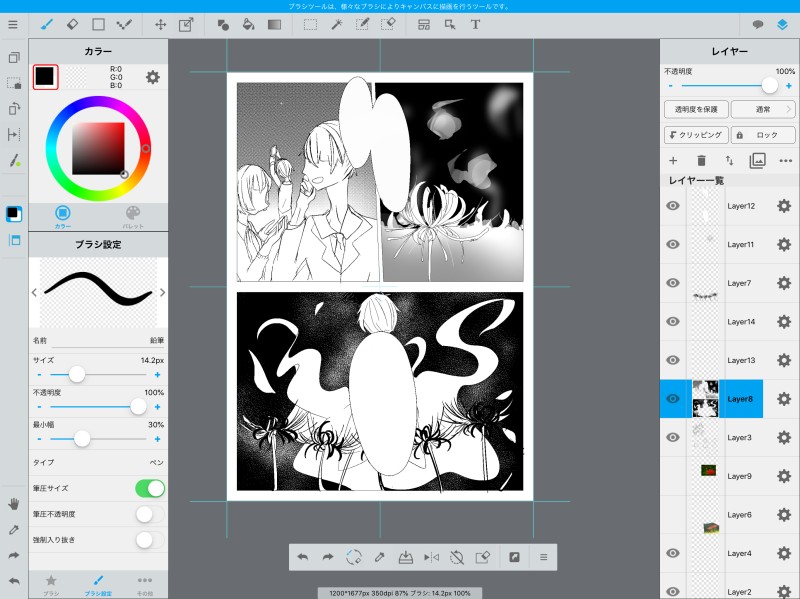The width and height of the screenshot is (800, 599).
Task: Hide Layer12 using its eye icon
Action: 673,206
